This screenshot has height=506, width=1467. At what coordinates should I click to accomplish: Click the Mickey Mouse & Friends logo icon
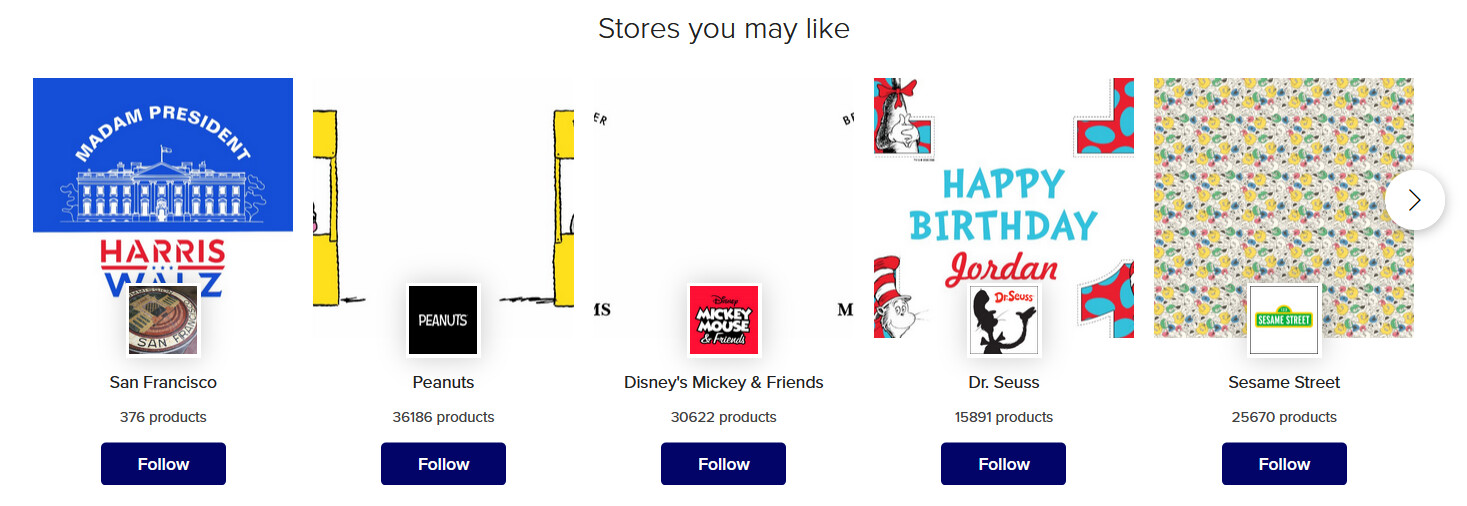click(724, 320)
